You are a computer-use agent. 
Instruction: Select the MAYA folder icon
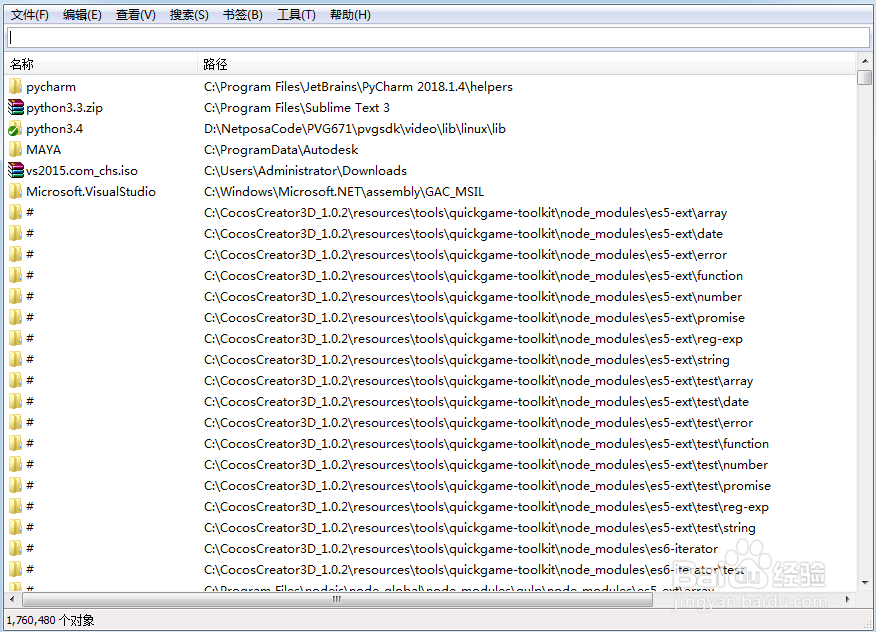tap(16, 150)
